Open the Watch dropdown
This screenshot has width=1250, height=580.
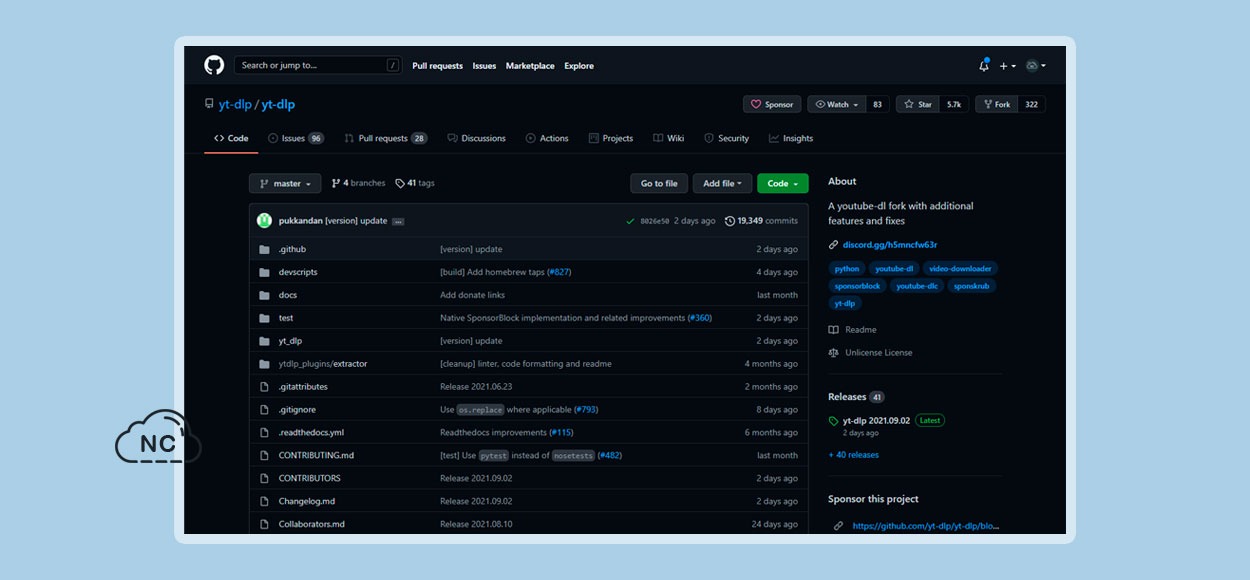pos(837,104)
